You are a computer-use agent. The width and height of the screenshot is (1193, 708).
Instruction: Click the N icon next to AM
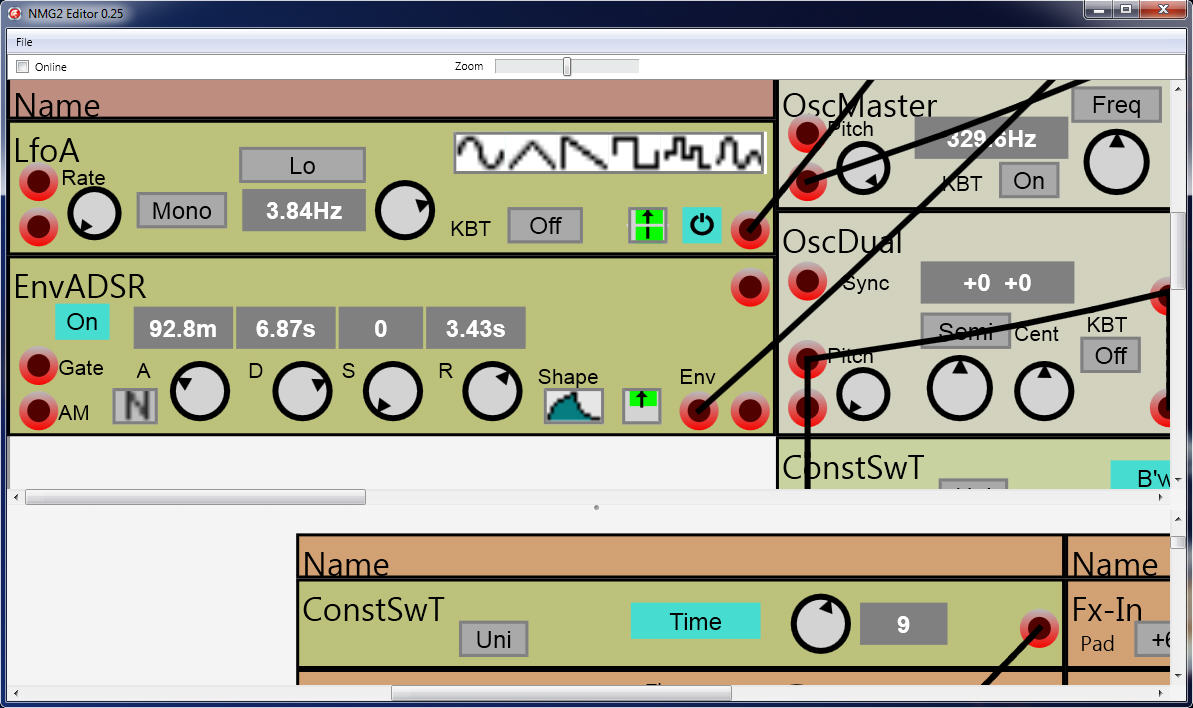pyautogui.click(x=135, y=406)
